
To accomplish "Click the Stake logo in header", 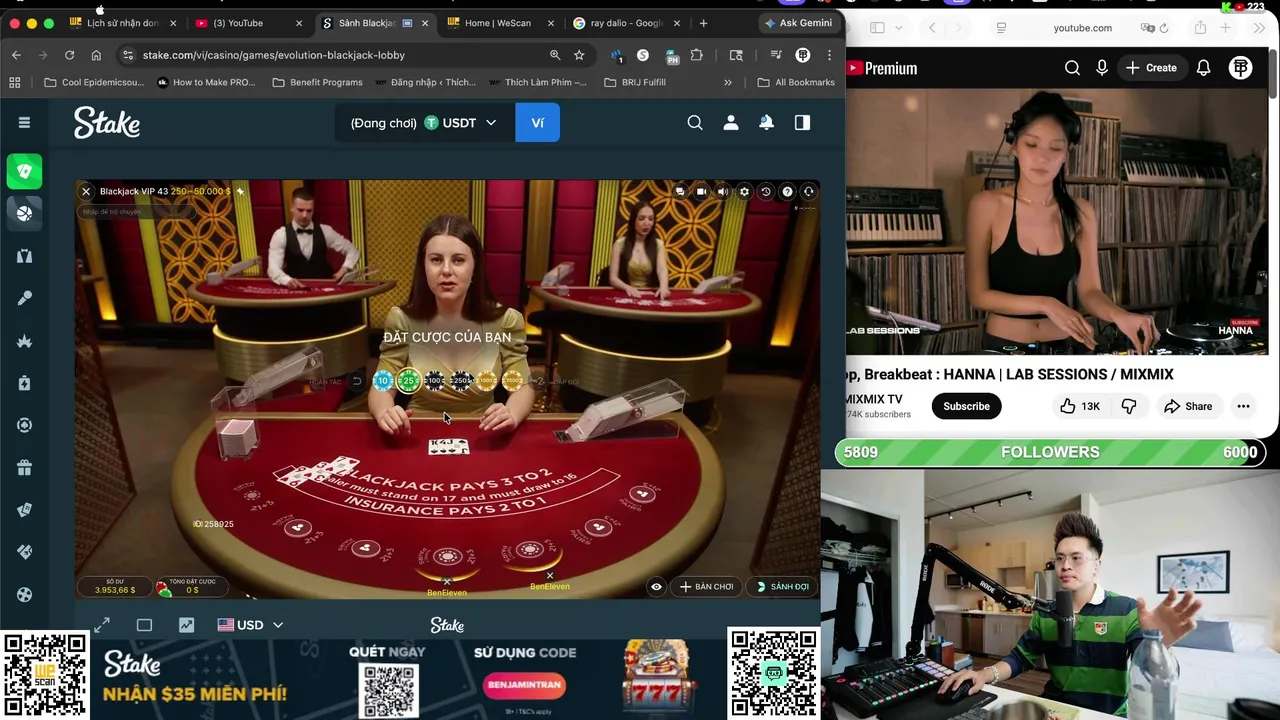I will tap(107, 122).
